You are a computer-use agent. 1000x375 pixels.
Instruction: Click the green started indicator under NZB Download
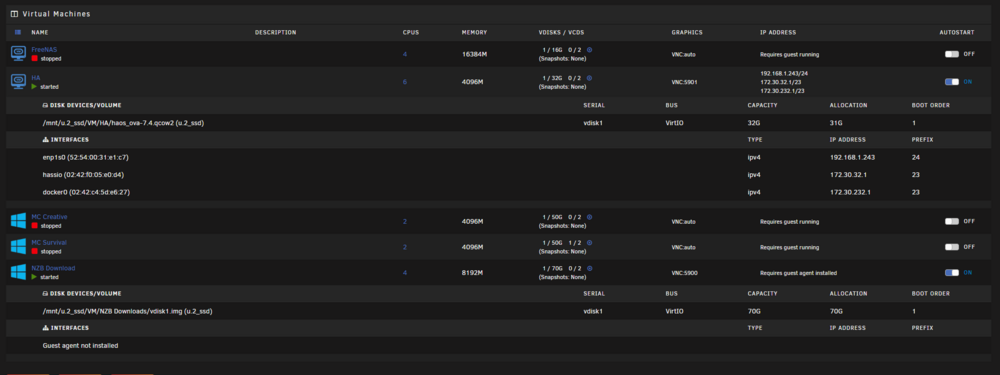34,277
